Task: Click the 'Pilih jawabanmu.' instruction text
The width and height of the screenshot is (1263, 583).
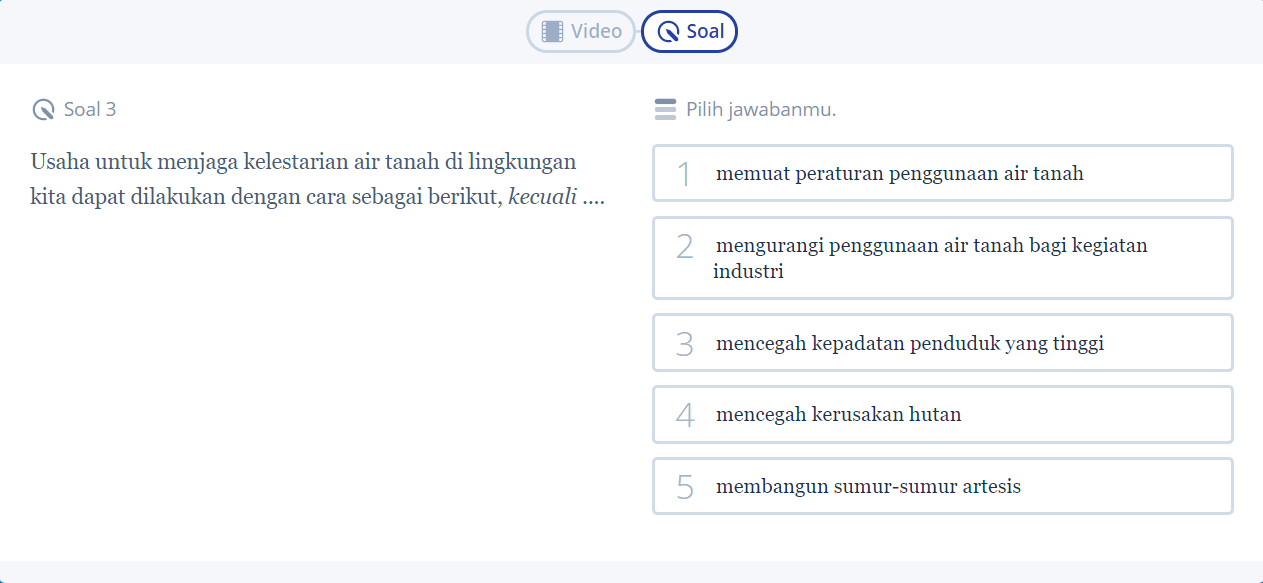Action: [761, 110]
